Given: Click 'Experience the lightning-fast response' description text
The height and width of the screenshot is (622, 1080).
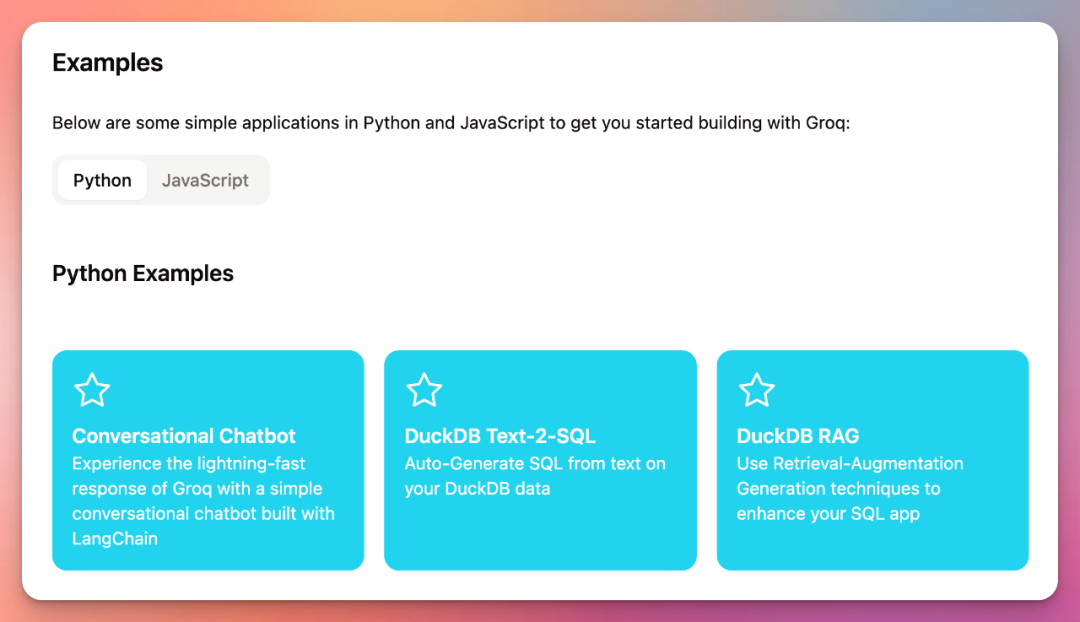Looking at the screenshot, I should click(x=203, y=501).
